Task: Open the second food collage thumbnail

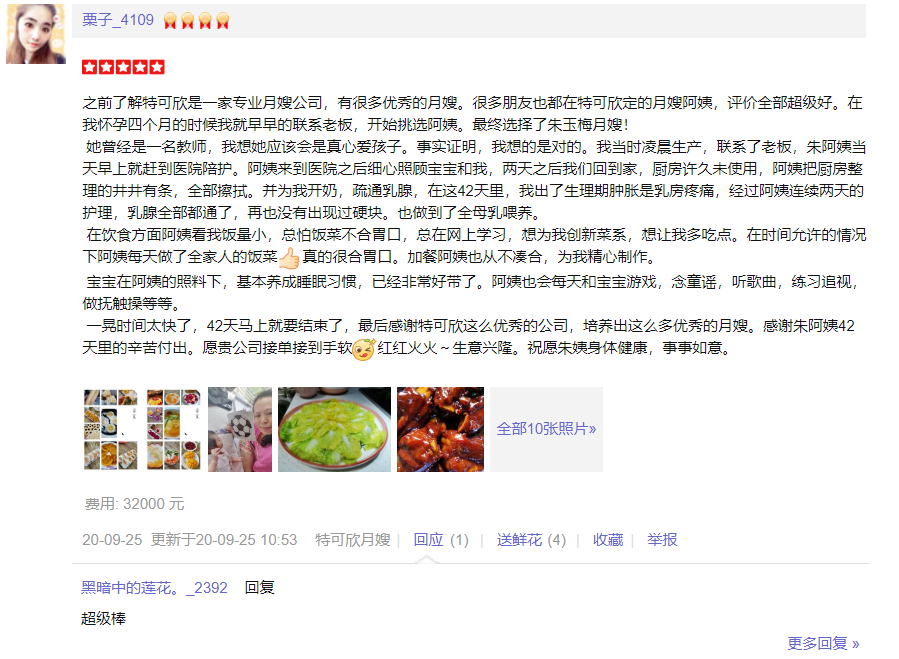Action: [173, 430]
